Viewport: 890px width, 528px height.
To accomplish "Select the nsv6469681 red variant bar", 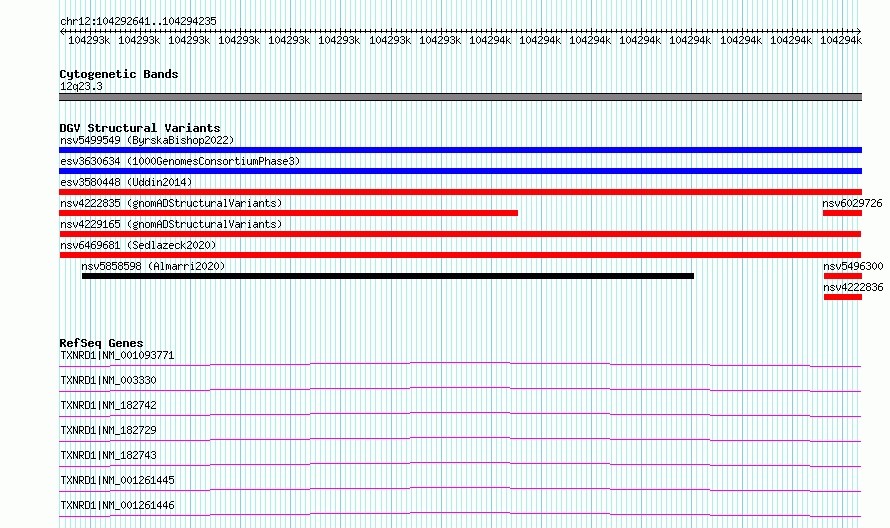I will coord(460,255).
